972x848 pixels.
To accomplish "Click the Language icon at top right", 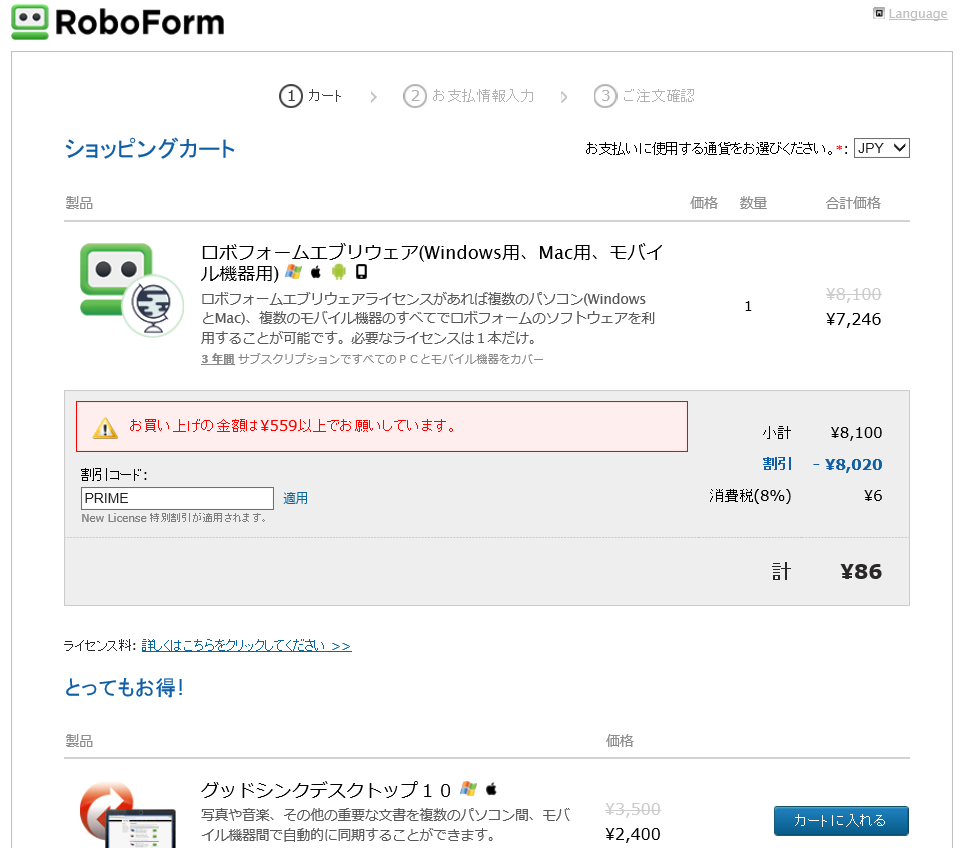I will [x=878, y=13].
